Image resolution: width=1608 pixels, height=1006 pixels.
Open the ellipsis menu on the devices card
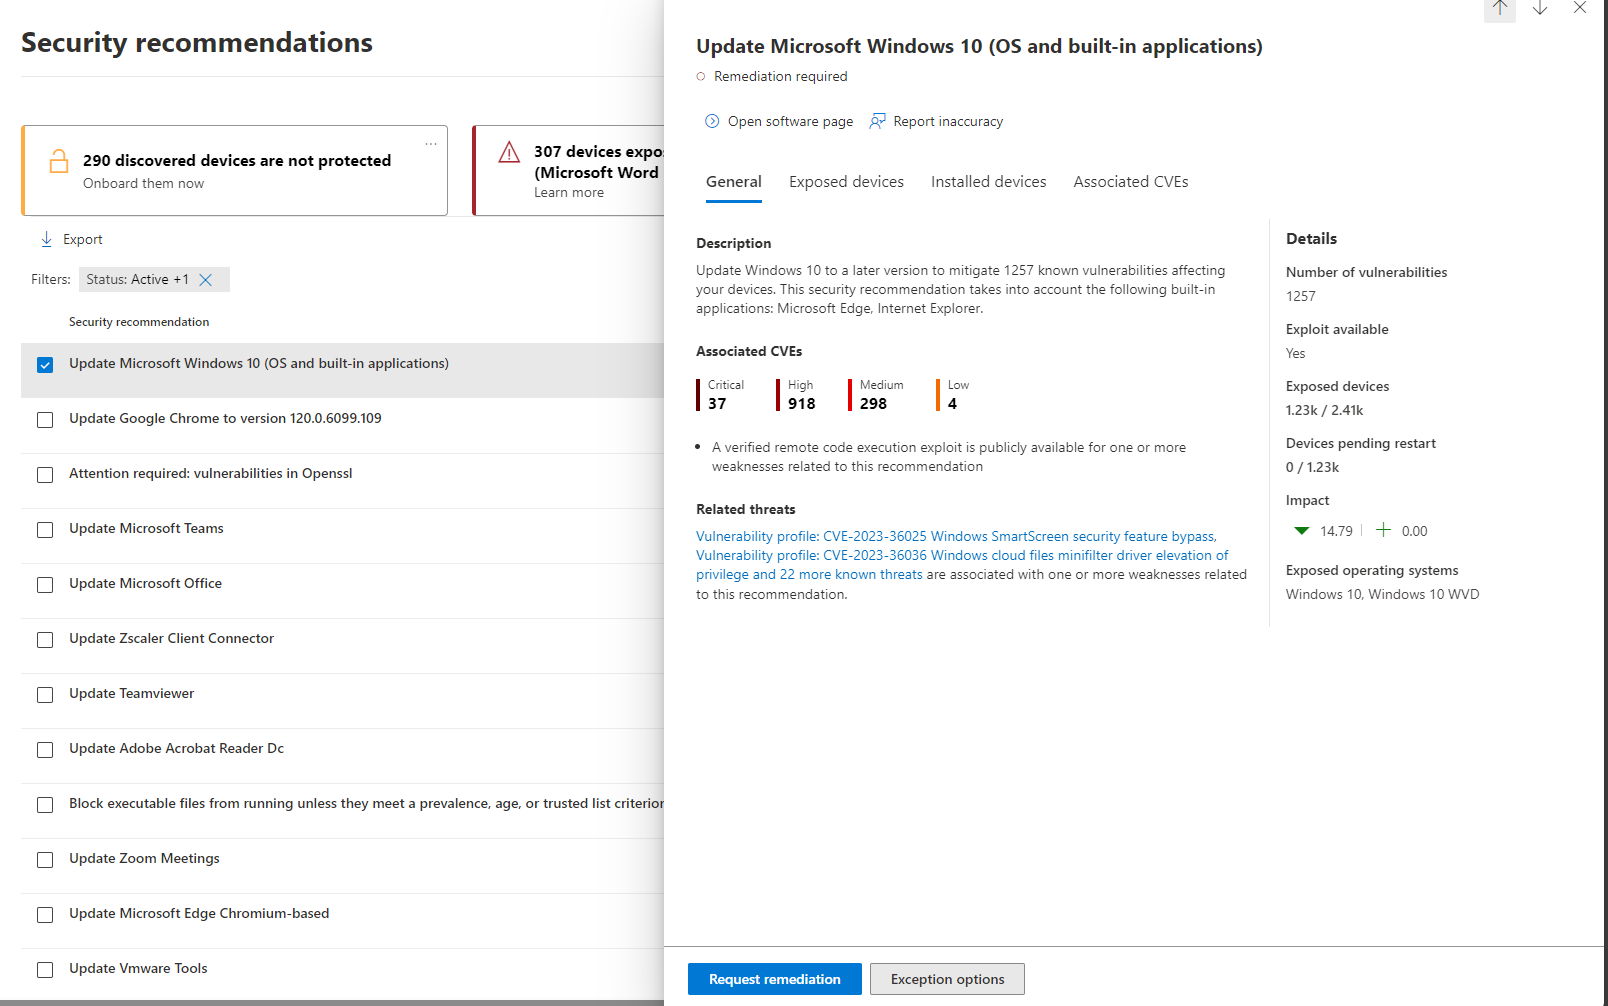point(431,144)
